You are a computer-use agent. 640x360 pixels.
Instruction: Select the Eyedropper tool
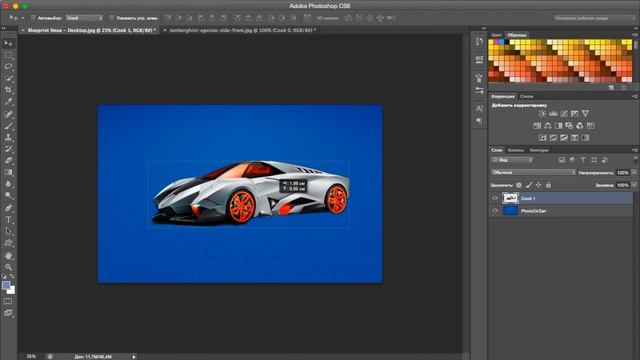coord(8,102)
